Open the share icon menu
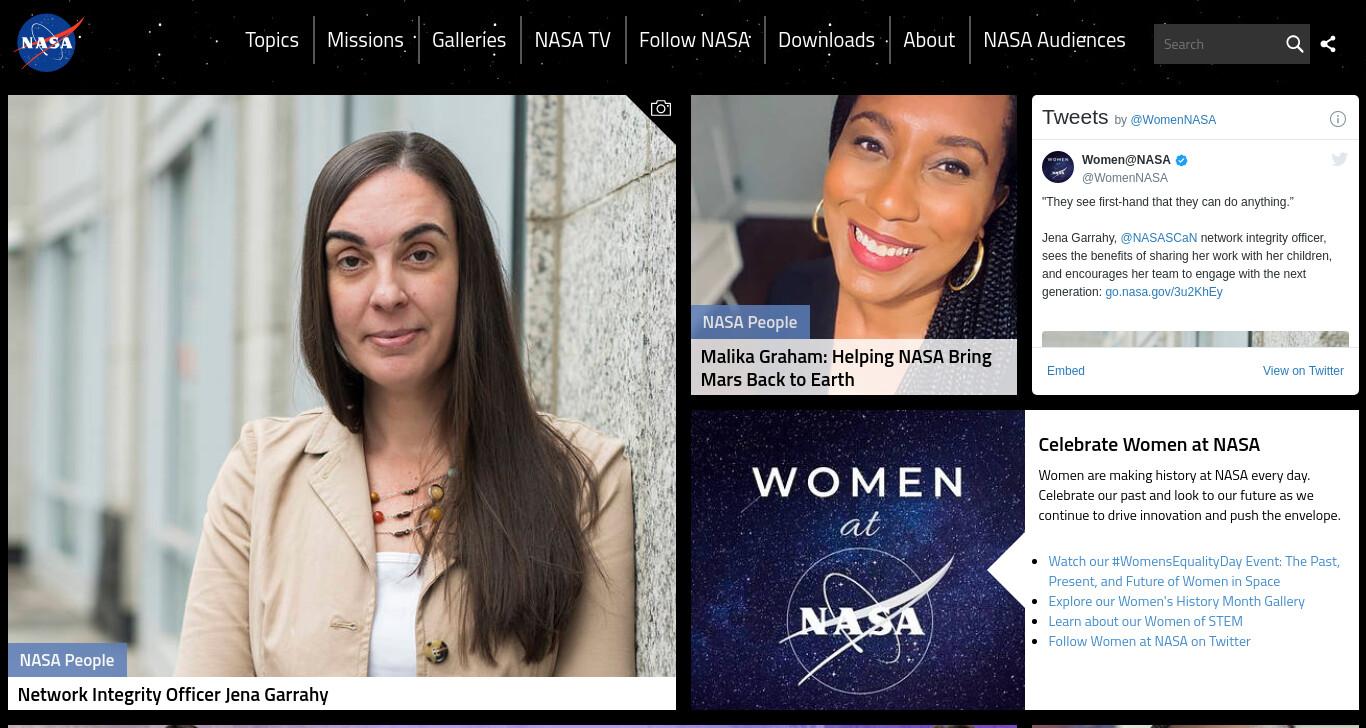 (1328, 44)
